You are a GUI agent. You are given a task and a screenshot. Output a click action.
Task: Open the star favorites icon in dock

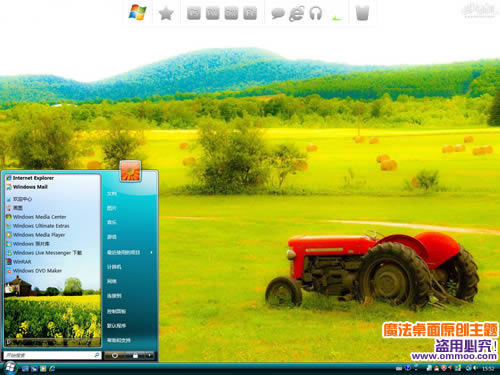(x=166, y=14)
